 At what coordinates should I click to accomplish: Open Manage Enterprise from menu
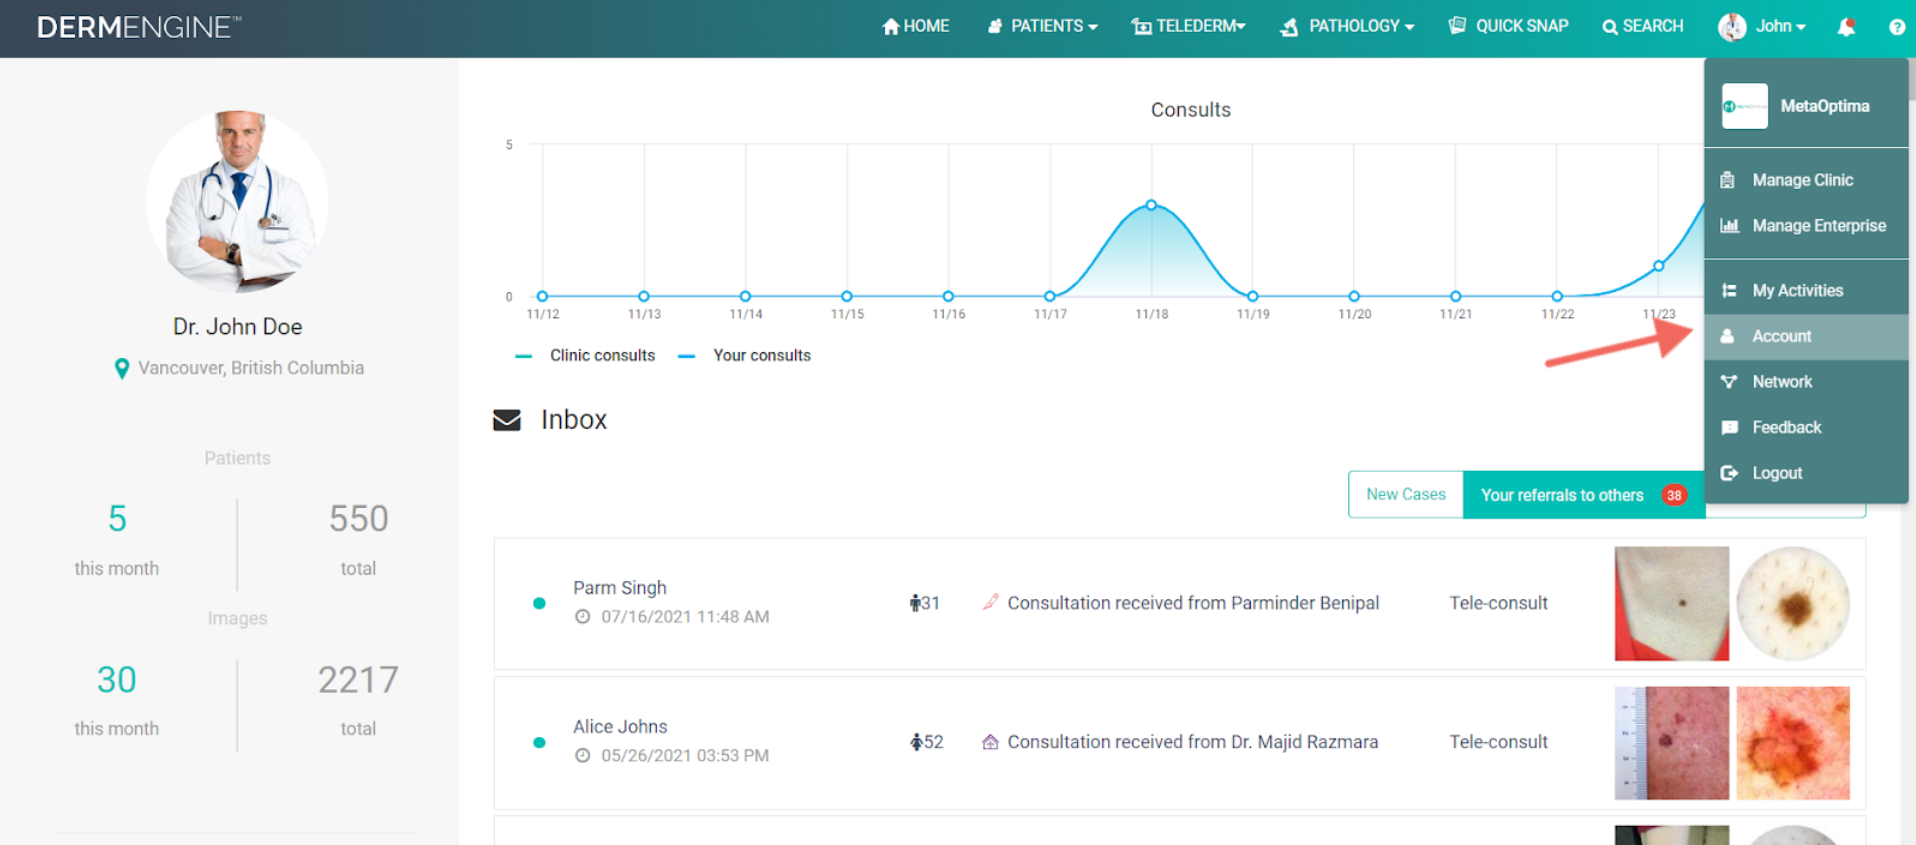1806,226
